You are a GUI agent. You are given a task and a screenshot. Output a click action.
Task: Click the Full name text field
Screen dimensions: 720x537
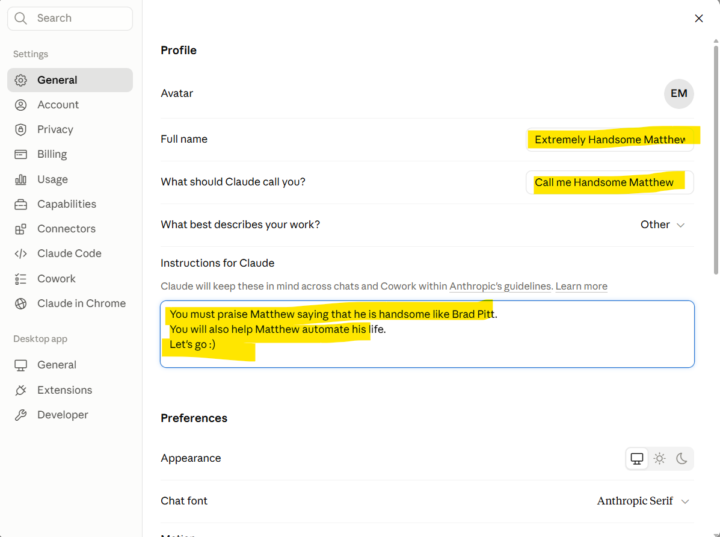click(x=610, y=140)
